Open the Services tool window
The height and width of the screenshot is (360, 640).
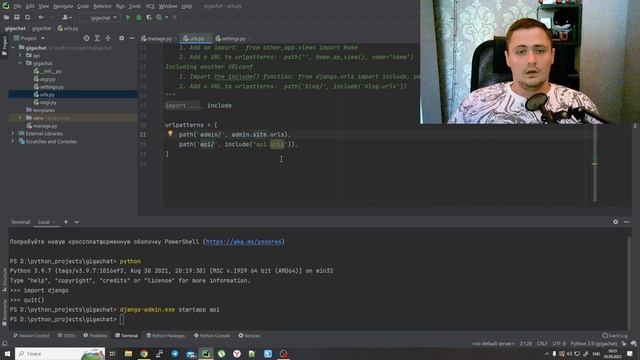[249, 336]
